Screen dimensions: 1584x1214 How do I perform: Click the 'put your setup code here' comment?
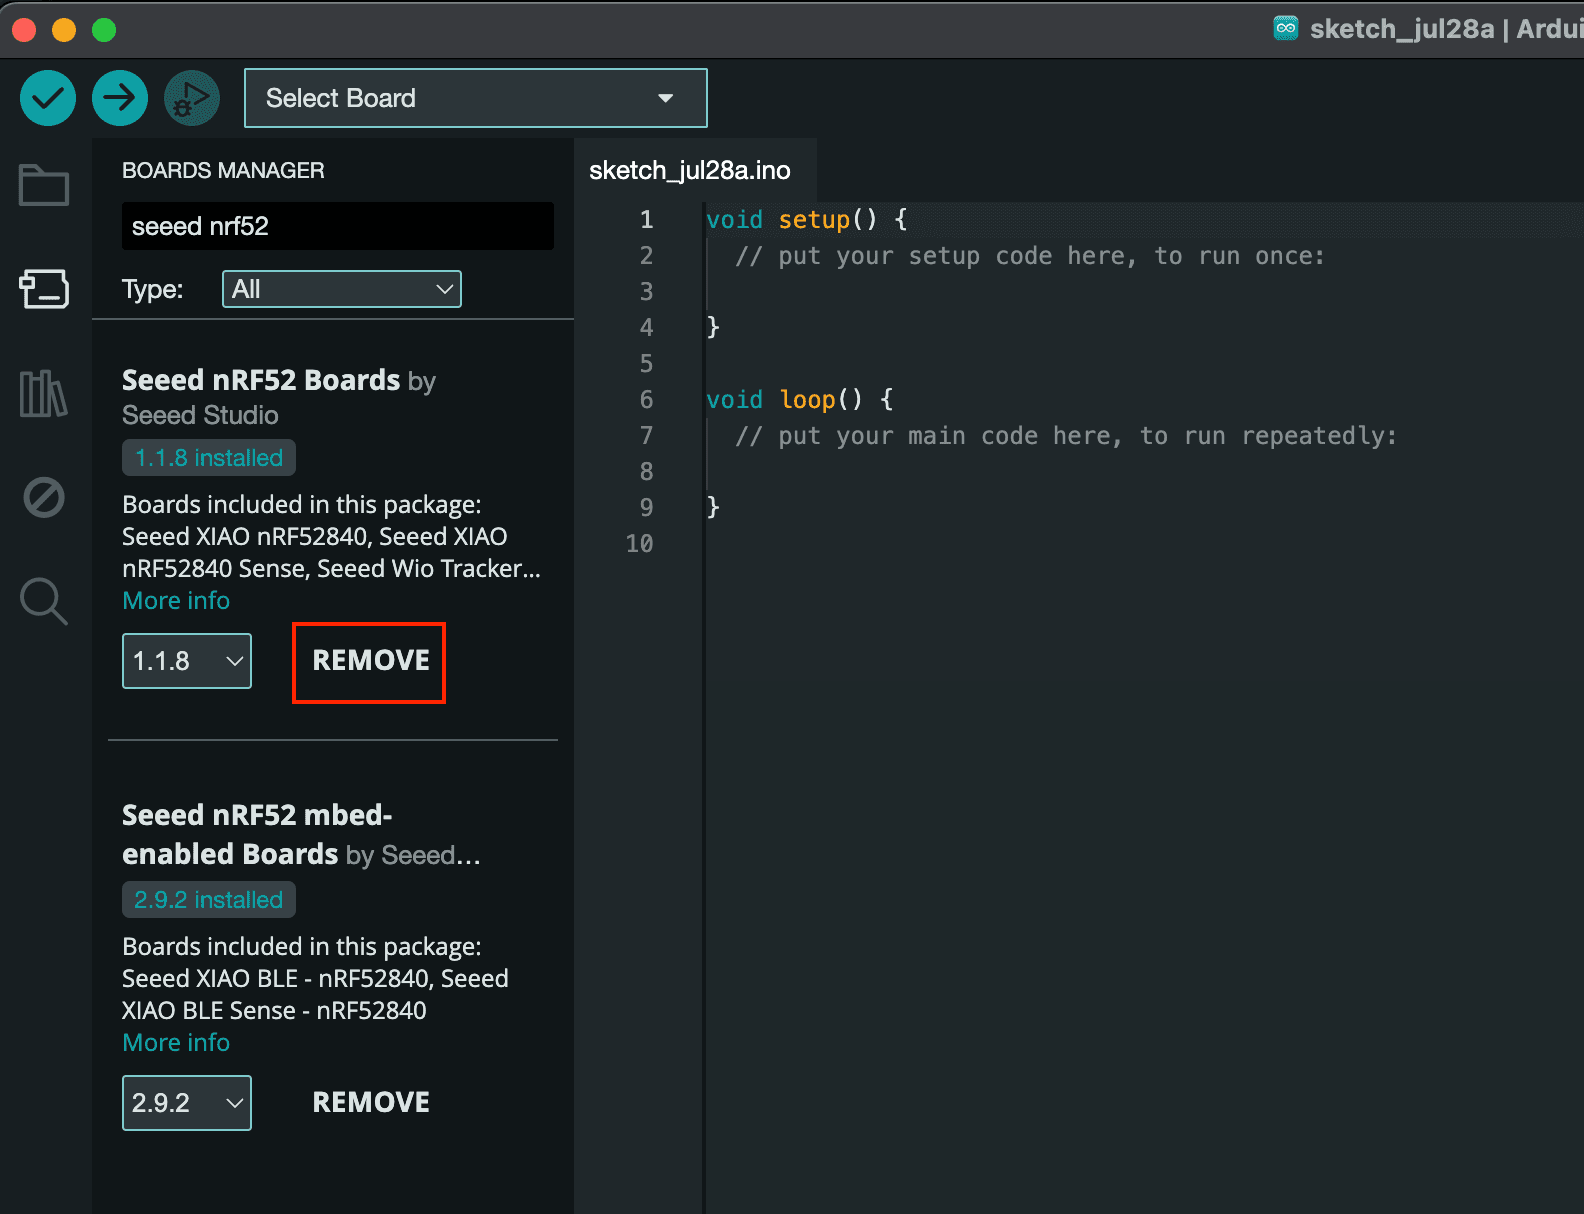[1030, 256]
